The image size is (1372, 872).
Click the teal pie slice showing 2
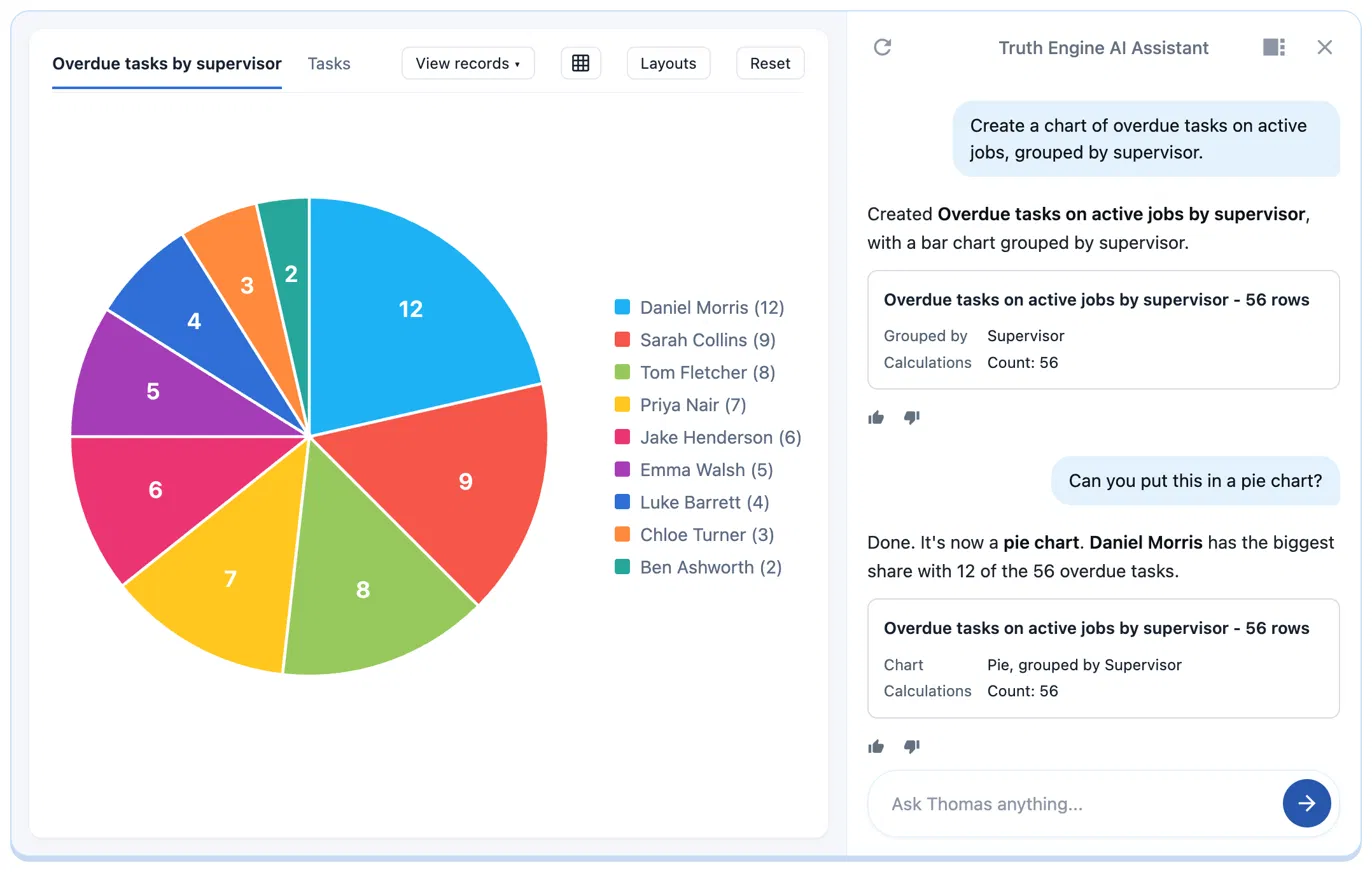pyautogui.click(x=290, y=273)
